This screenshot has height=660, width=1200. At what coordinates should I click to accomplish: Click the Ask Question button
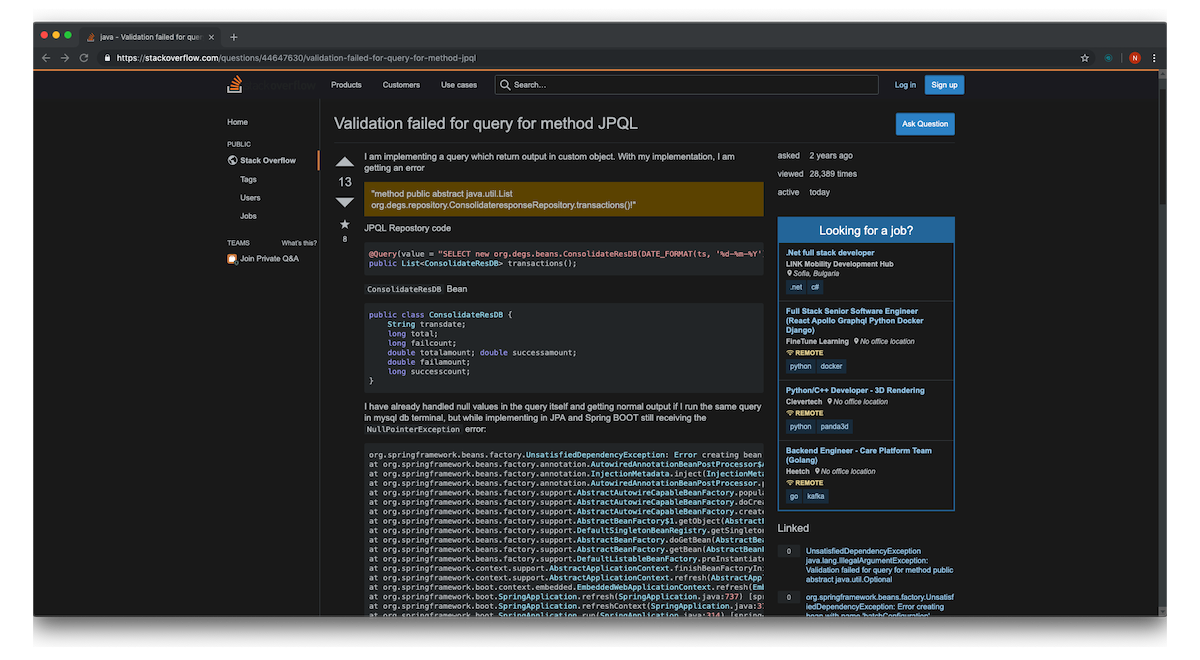click(925, 124)
